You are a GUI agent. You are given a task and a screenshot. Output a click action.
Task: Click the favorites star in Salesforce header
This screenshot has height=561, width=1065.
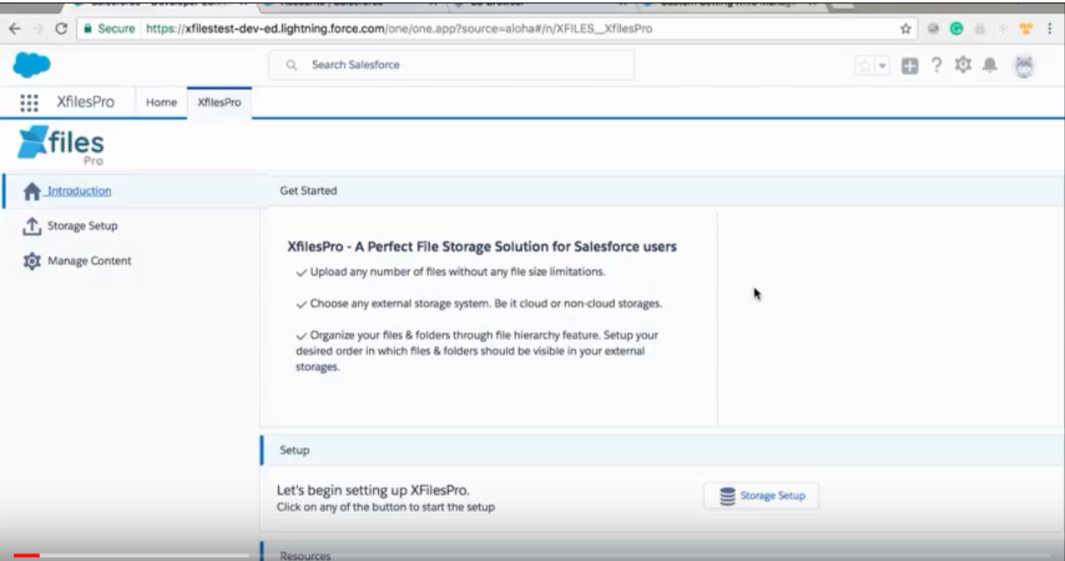click(x=865, y=66)
